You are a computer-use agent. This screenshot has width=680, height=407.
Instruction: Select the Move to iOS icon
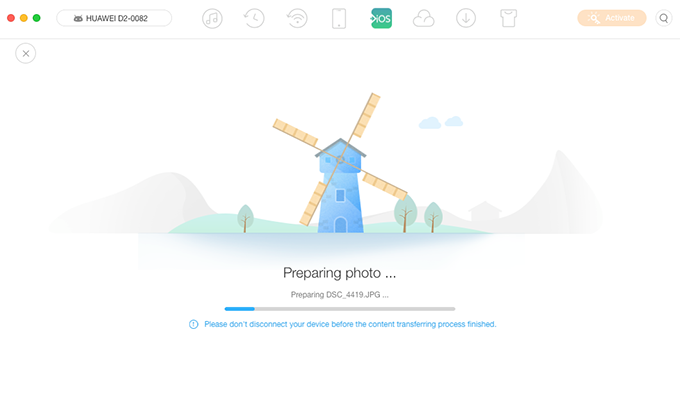tap(381, 19)
